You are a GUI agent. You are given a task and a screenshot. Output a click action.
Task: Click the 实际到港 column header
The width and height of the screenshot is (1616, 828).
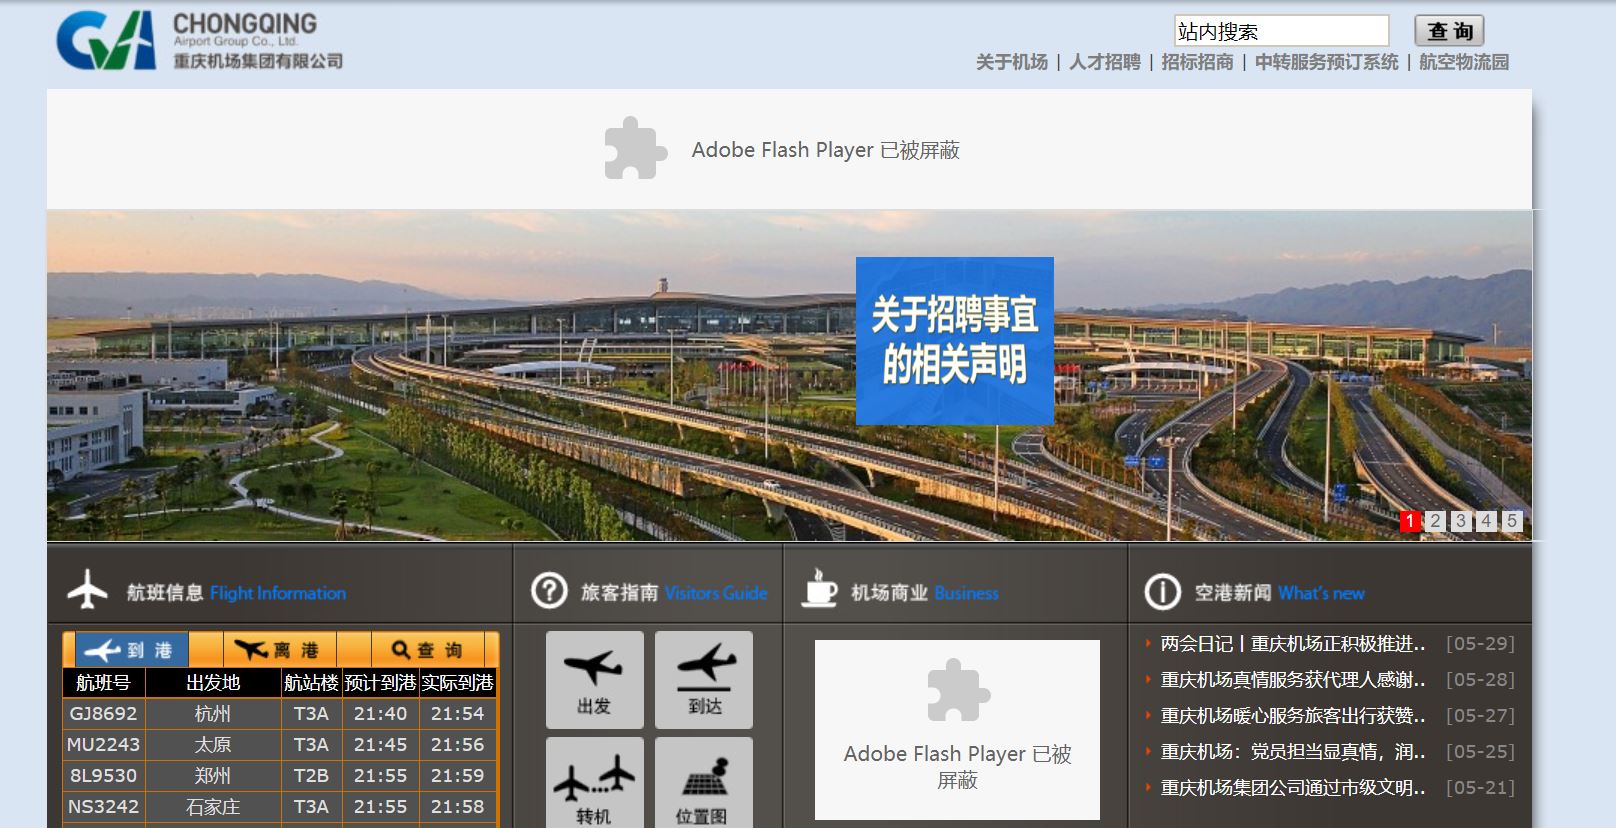457,683
